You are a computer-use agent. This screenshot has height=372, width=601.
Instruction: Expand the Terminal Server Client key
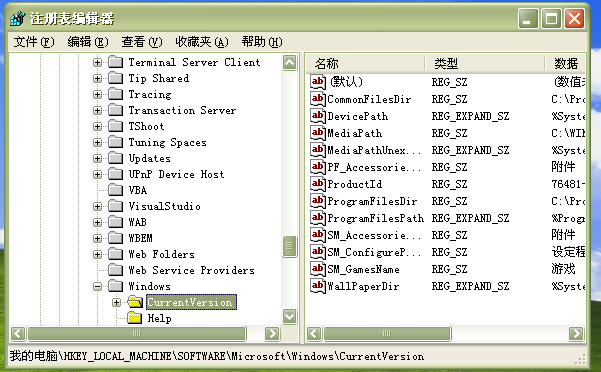(x=97, y=62)
